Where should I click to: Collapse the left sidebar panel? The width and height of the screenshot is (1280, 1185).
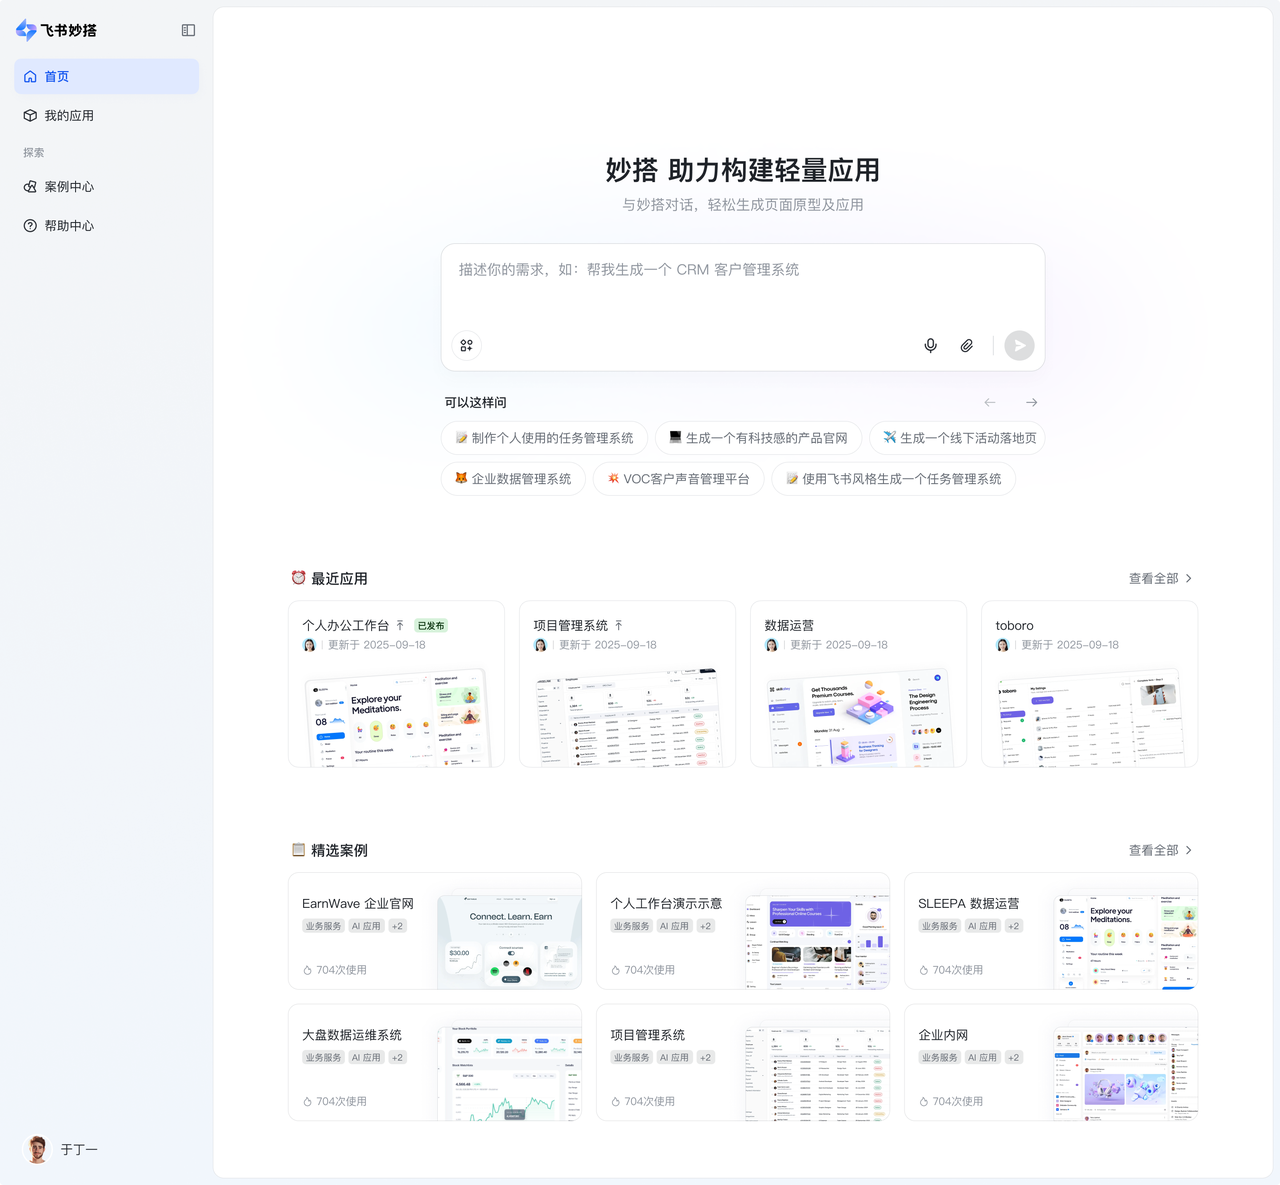(188, 30)
